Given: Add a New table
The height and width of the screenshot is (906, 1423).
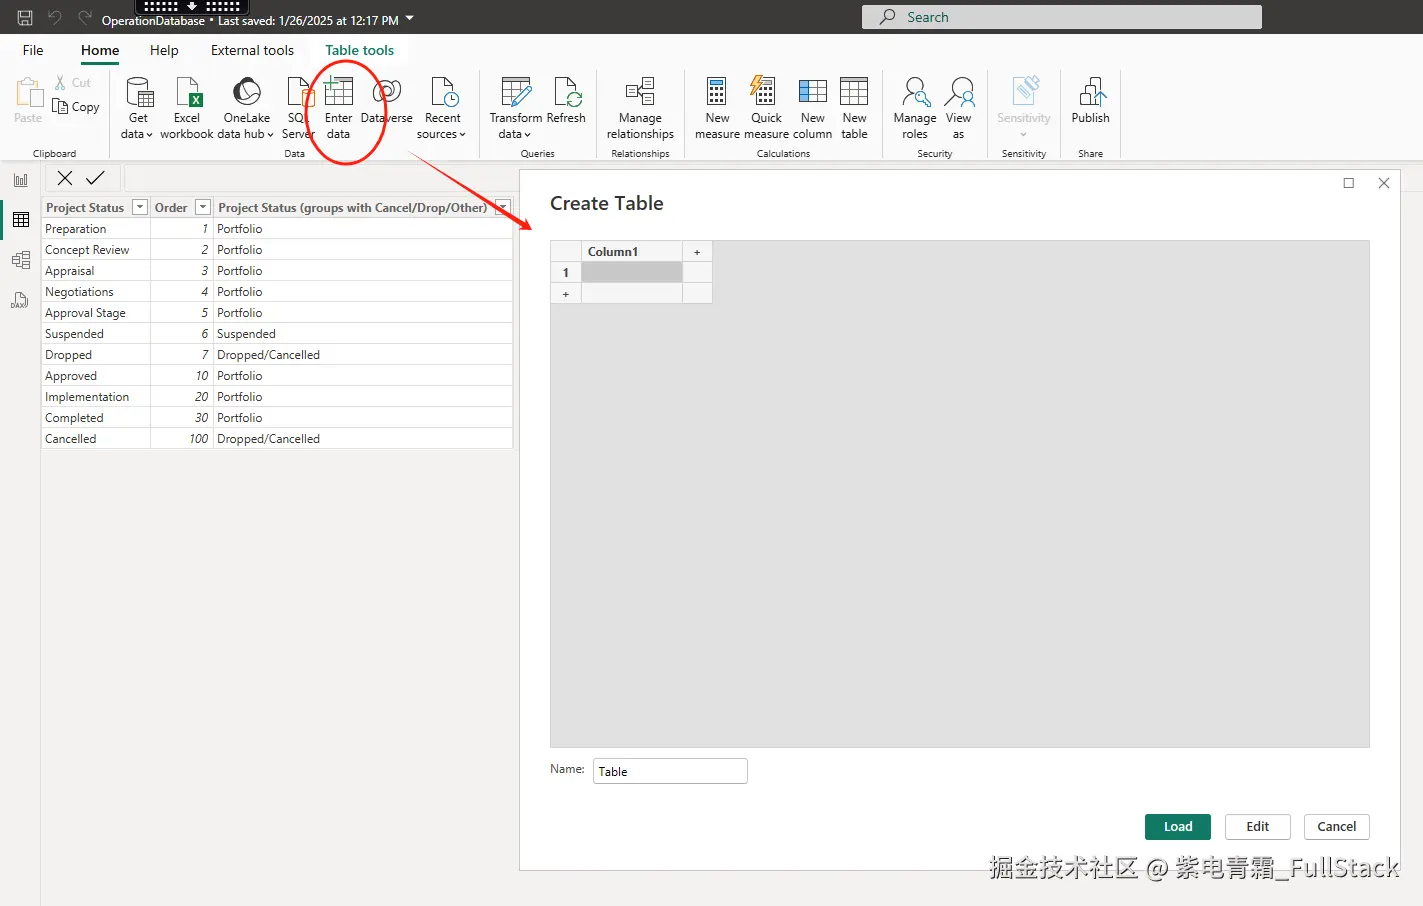Looking at the screenshot, I should pyautogui.click(x=854, y=107).
